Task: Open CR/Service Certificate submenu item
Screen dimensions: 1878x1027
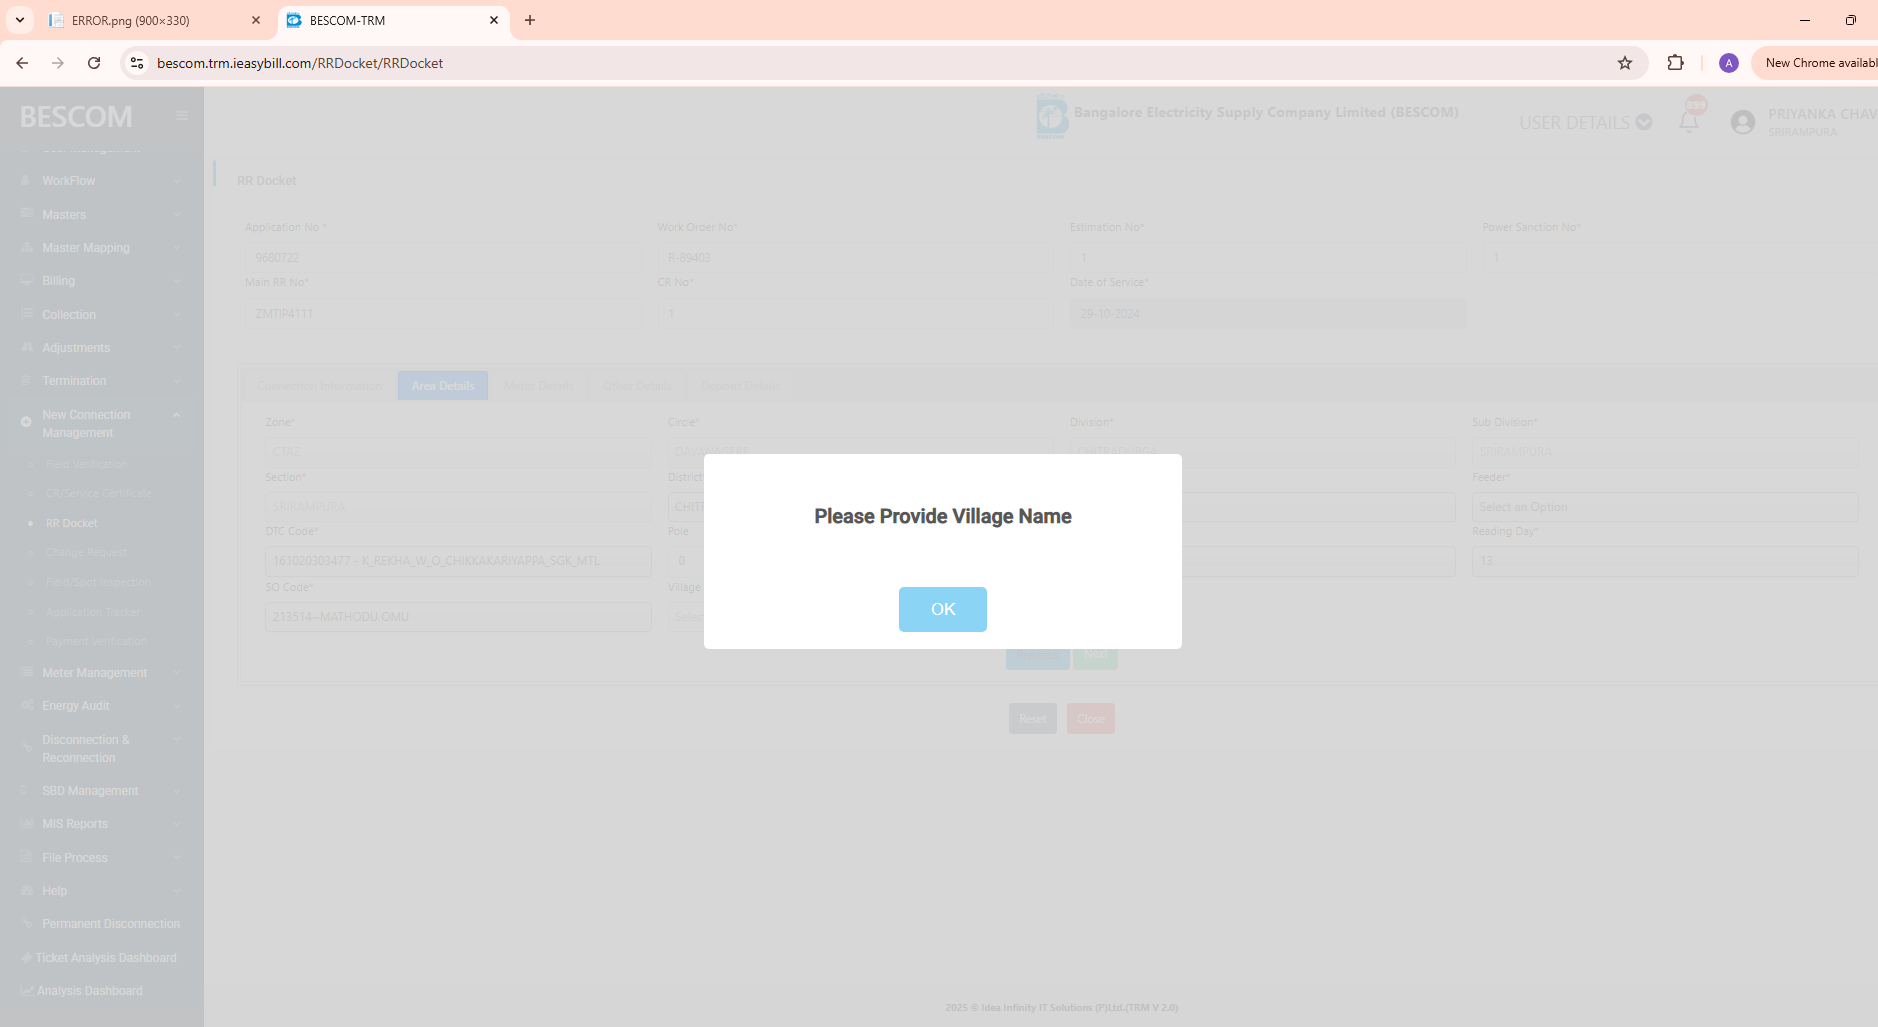Action: pyautogui.click(x=98, y=493)
